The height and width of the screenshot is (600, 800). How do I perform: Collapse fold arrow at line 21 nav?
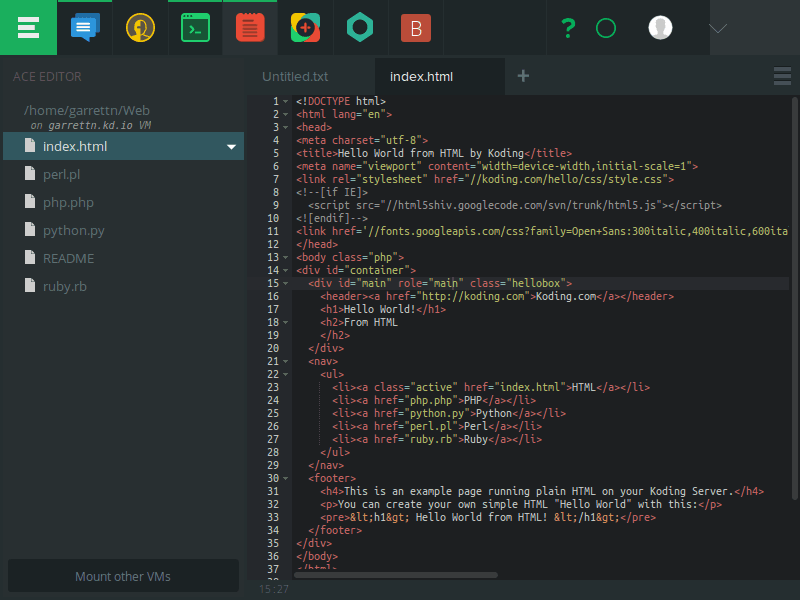tap(286, 362)
